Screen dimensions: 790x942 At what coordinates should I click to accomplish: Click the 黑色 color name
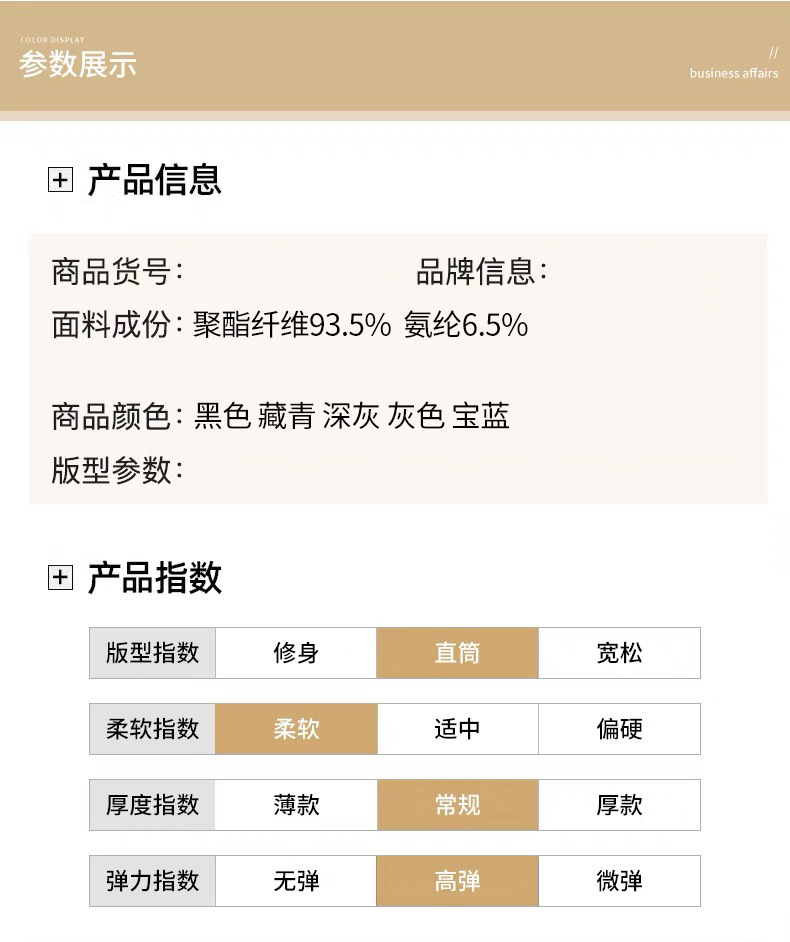222,416
